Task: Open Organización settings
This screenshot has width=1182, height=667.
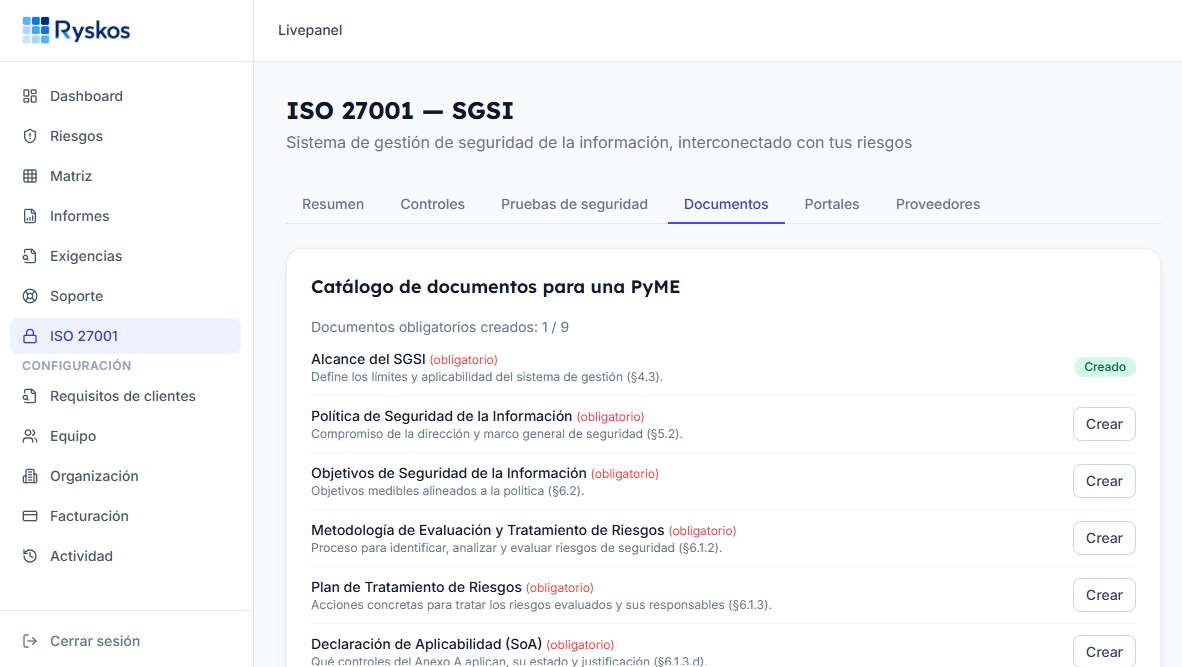Action: point(125,476)
